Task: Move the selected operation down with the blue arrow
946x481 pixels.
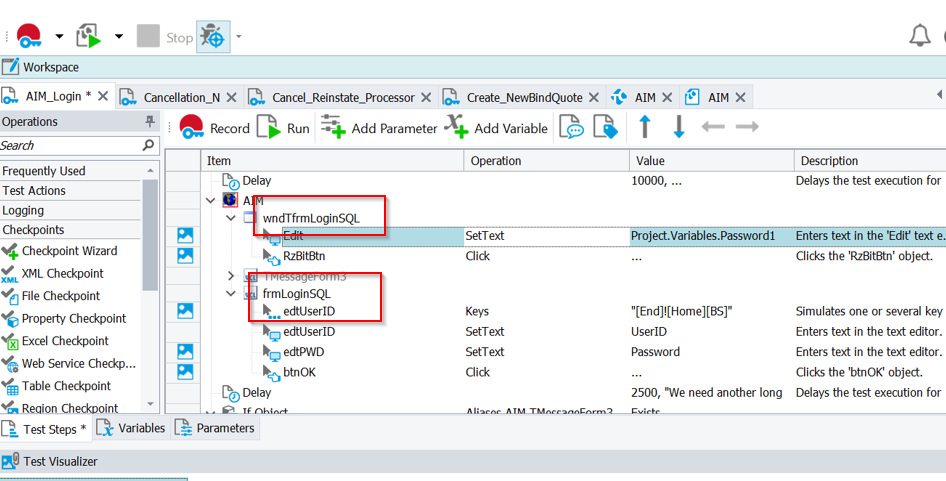Action: [678, 127]
